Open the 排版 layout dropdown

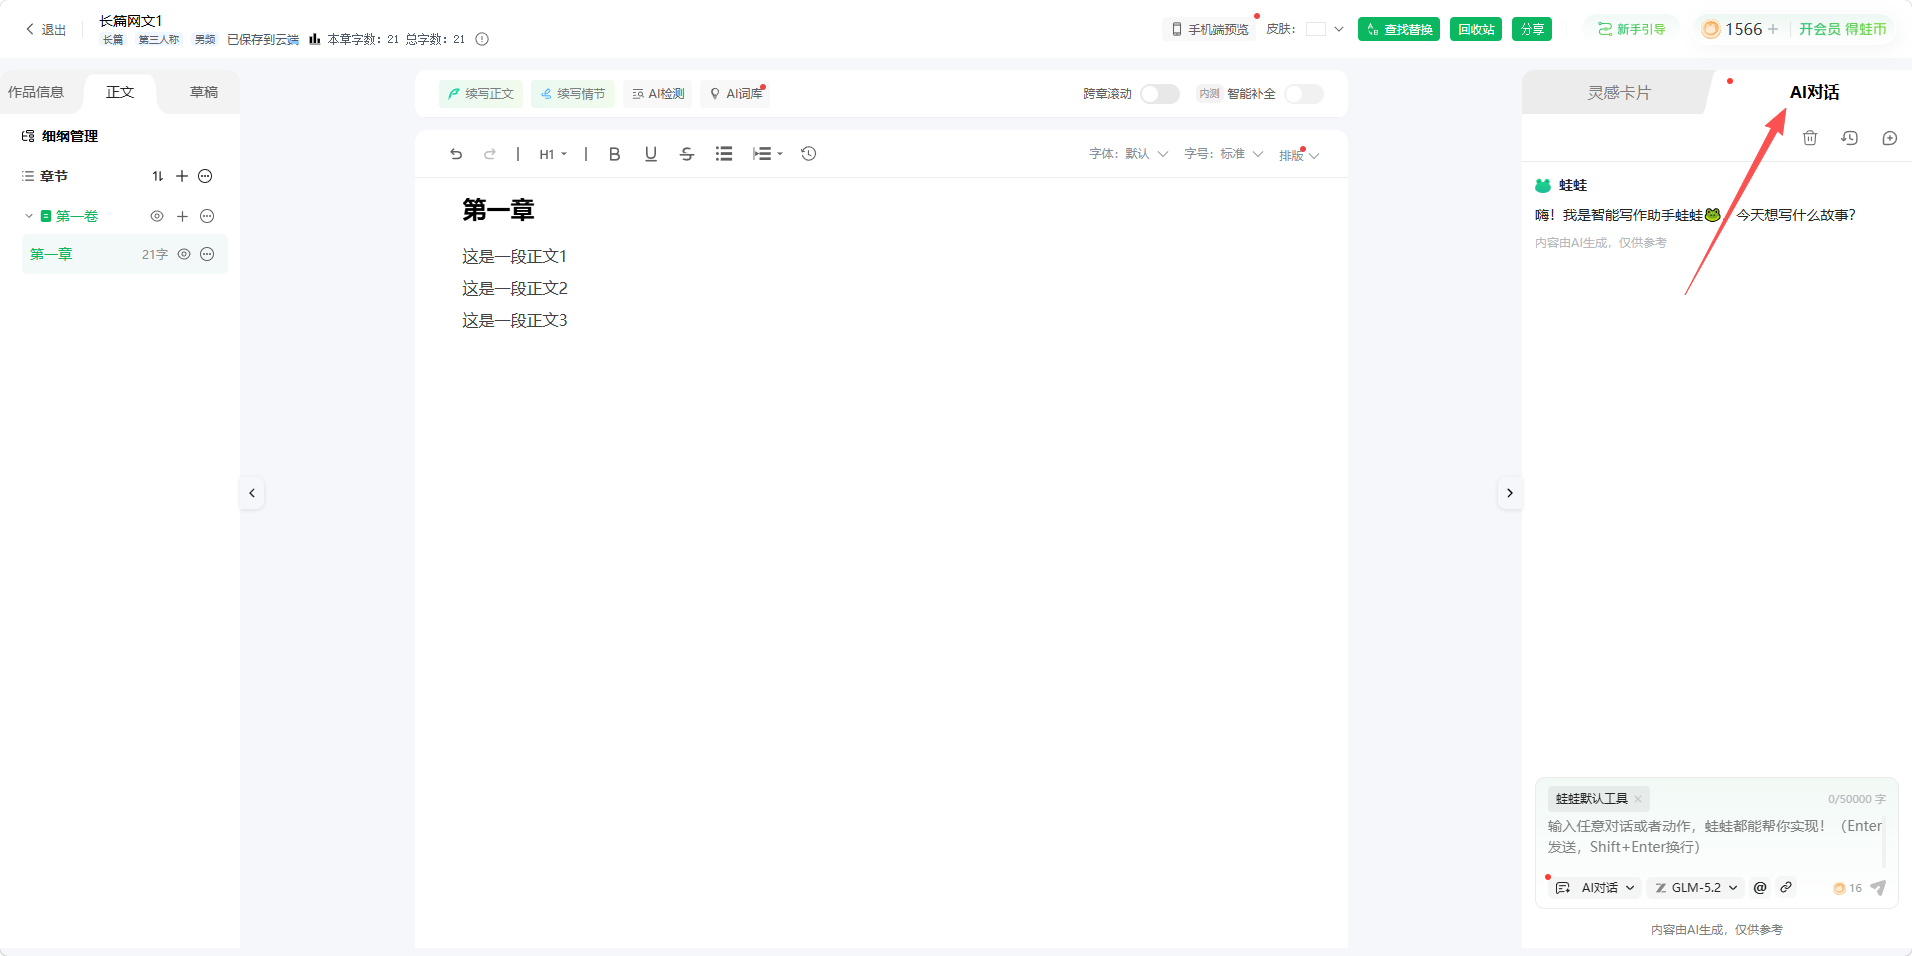pyautogui.click(x=1299, y=155)
